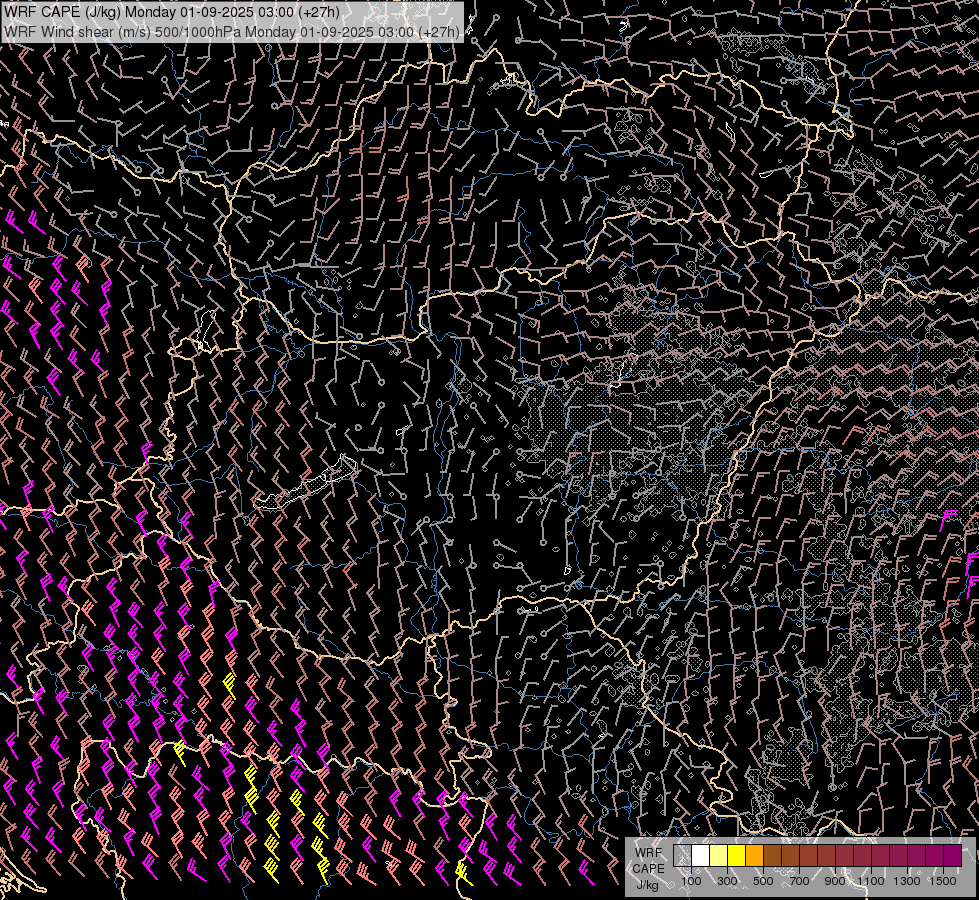The image size is (979, 900).
Task: Click the legend label 1300
Action: [907, 881]
